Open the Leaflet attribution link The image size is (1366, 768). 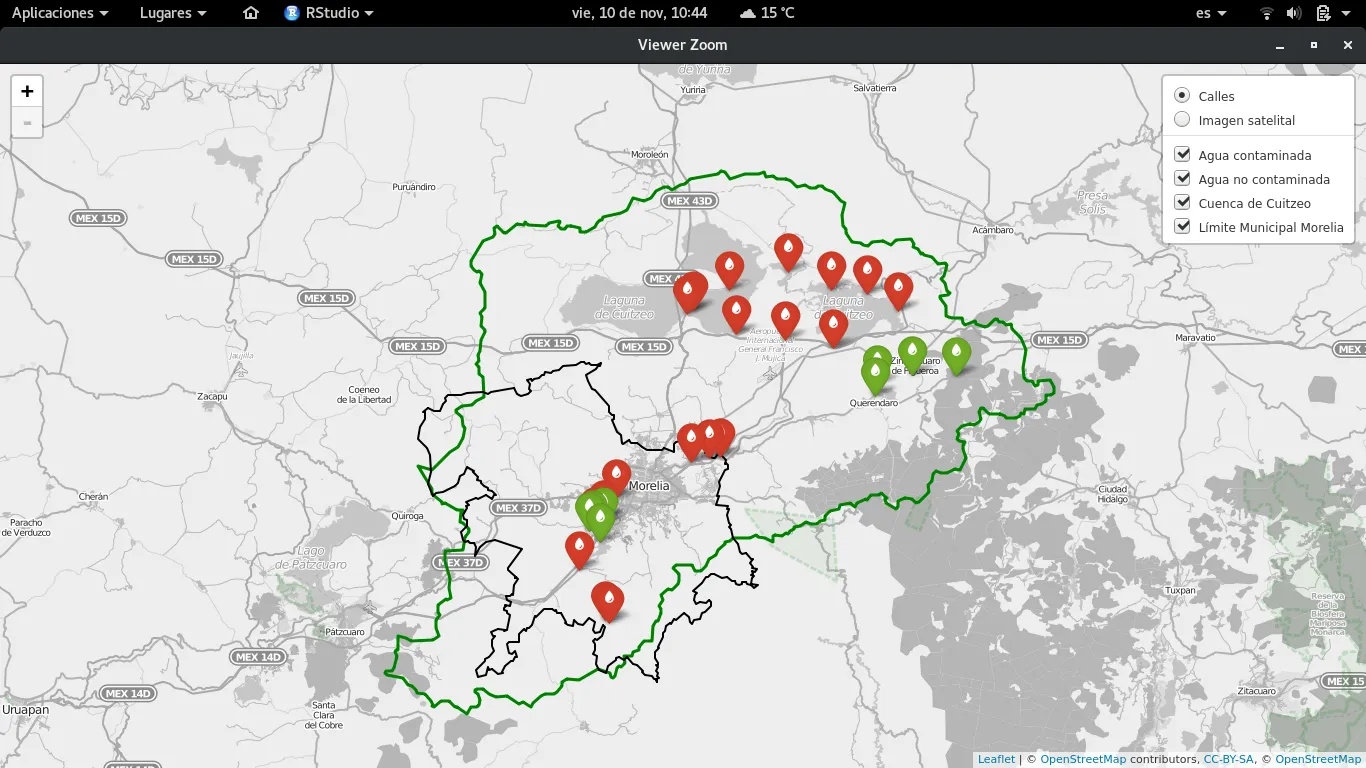tap(996, 759)
